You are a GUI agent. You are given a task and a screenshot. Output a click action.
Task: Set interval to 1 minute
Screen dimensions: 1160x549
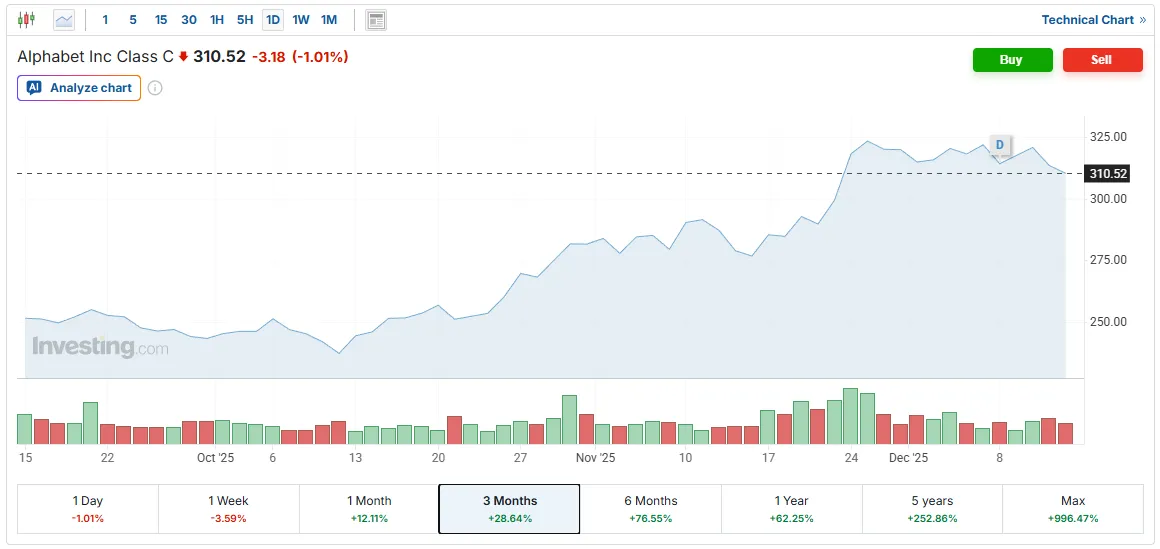pyautogui.click(x=105, y=19)
